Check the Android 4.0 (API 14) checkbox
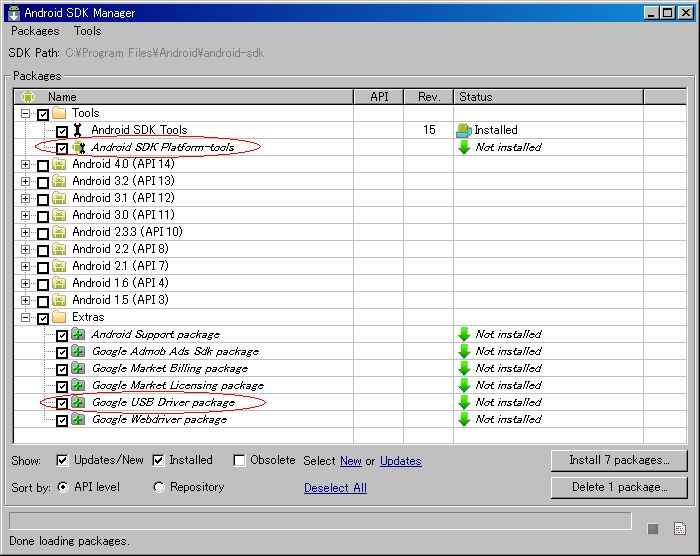This screenshot has width=700, height=556. tap(43, 166)
